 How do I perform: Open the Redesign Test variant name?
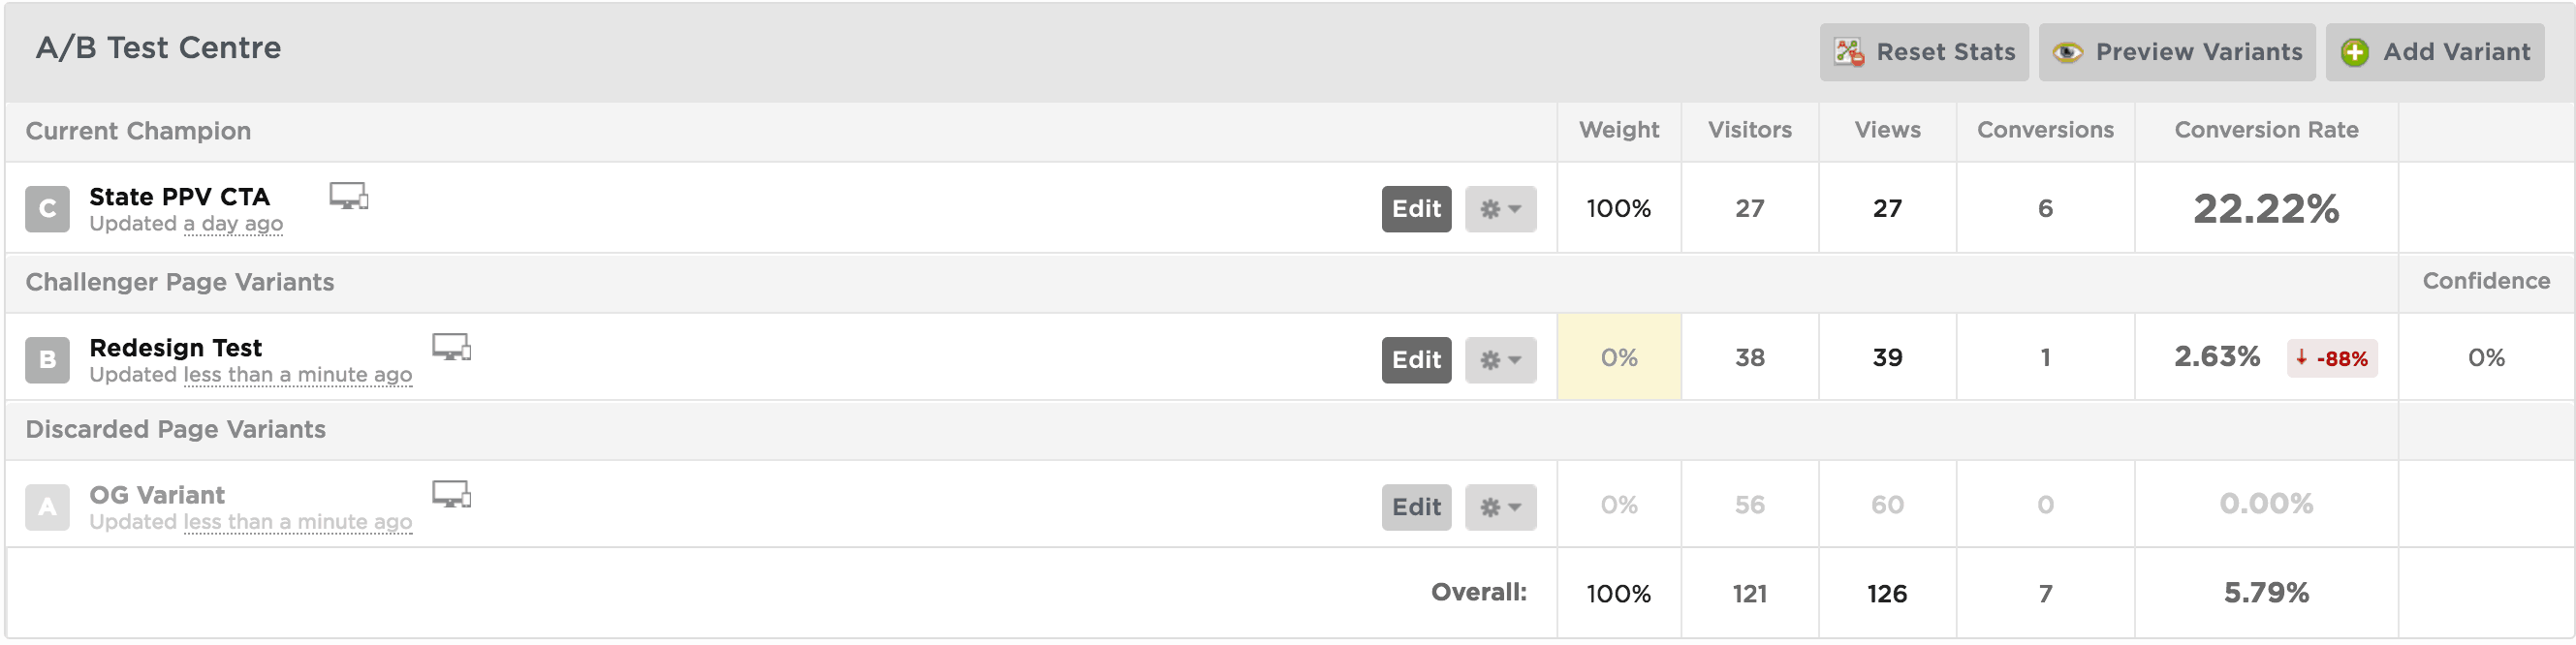[176, 348]
